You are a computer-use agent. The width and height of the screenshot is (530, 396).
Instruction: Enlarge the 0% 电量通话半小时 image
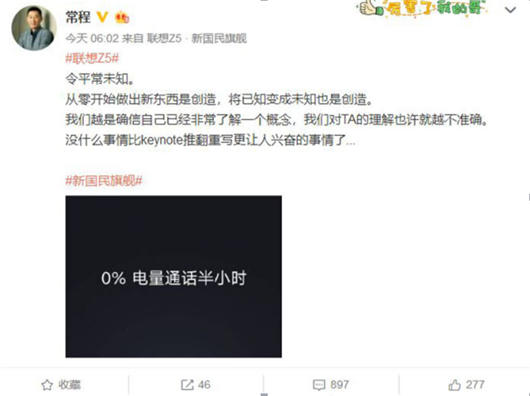pyautogui.click(x=173, y=276)
